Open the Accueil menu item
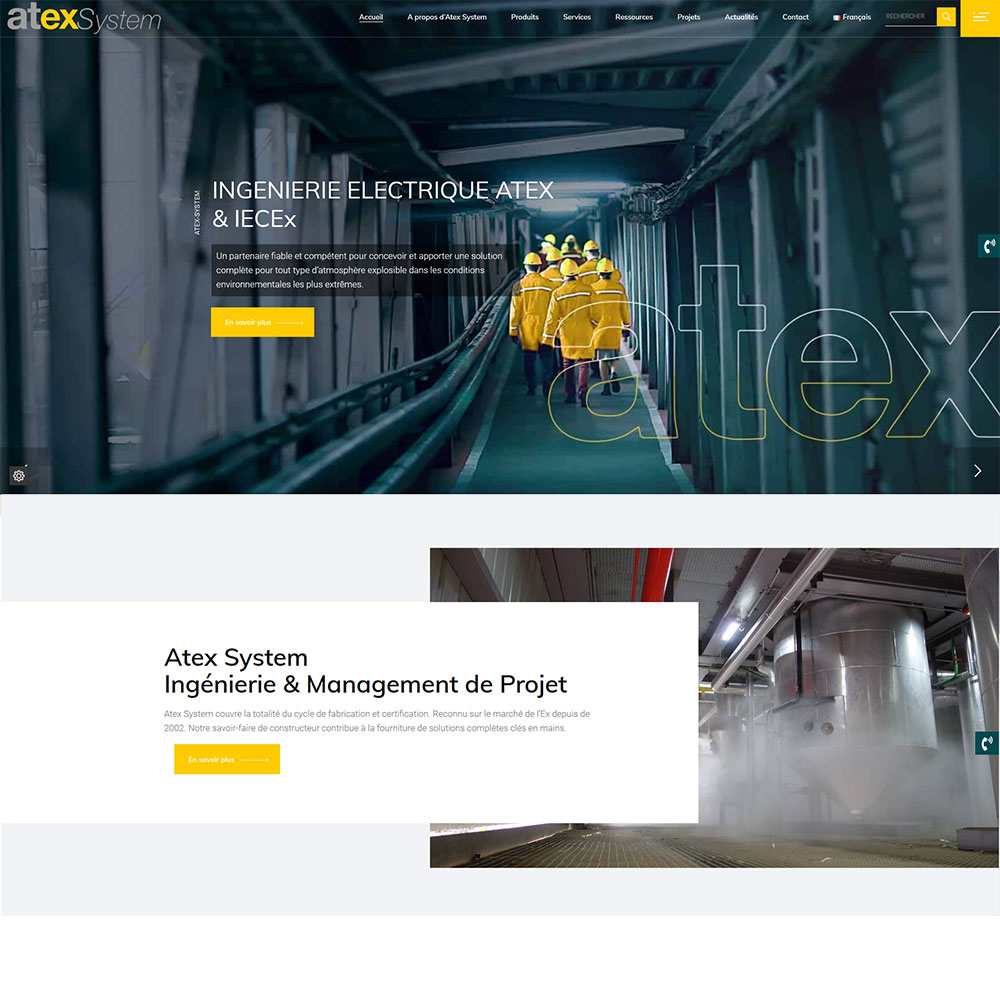The height and width of the screenshot is (1000, 1000). tap(371, 17)
